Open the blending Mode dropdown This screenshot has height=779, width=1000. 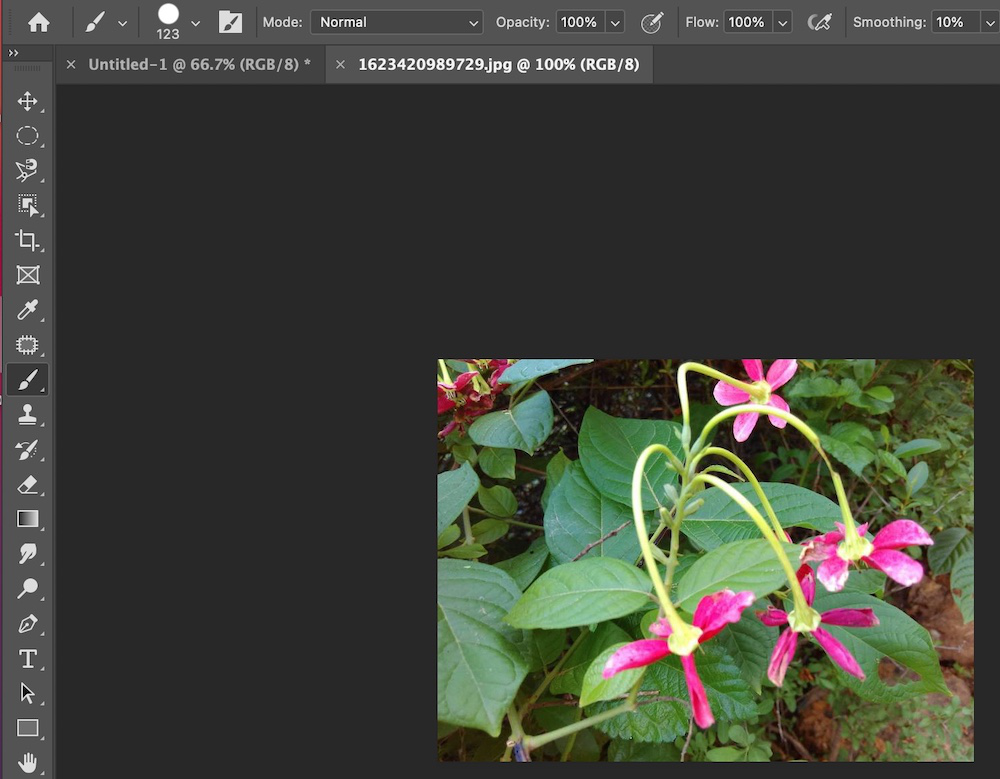point(397,22)
